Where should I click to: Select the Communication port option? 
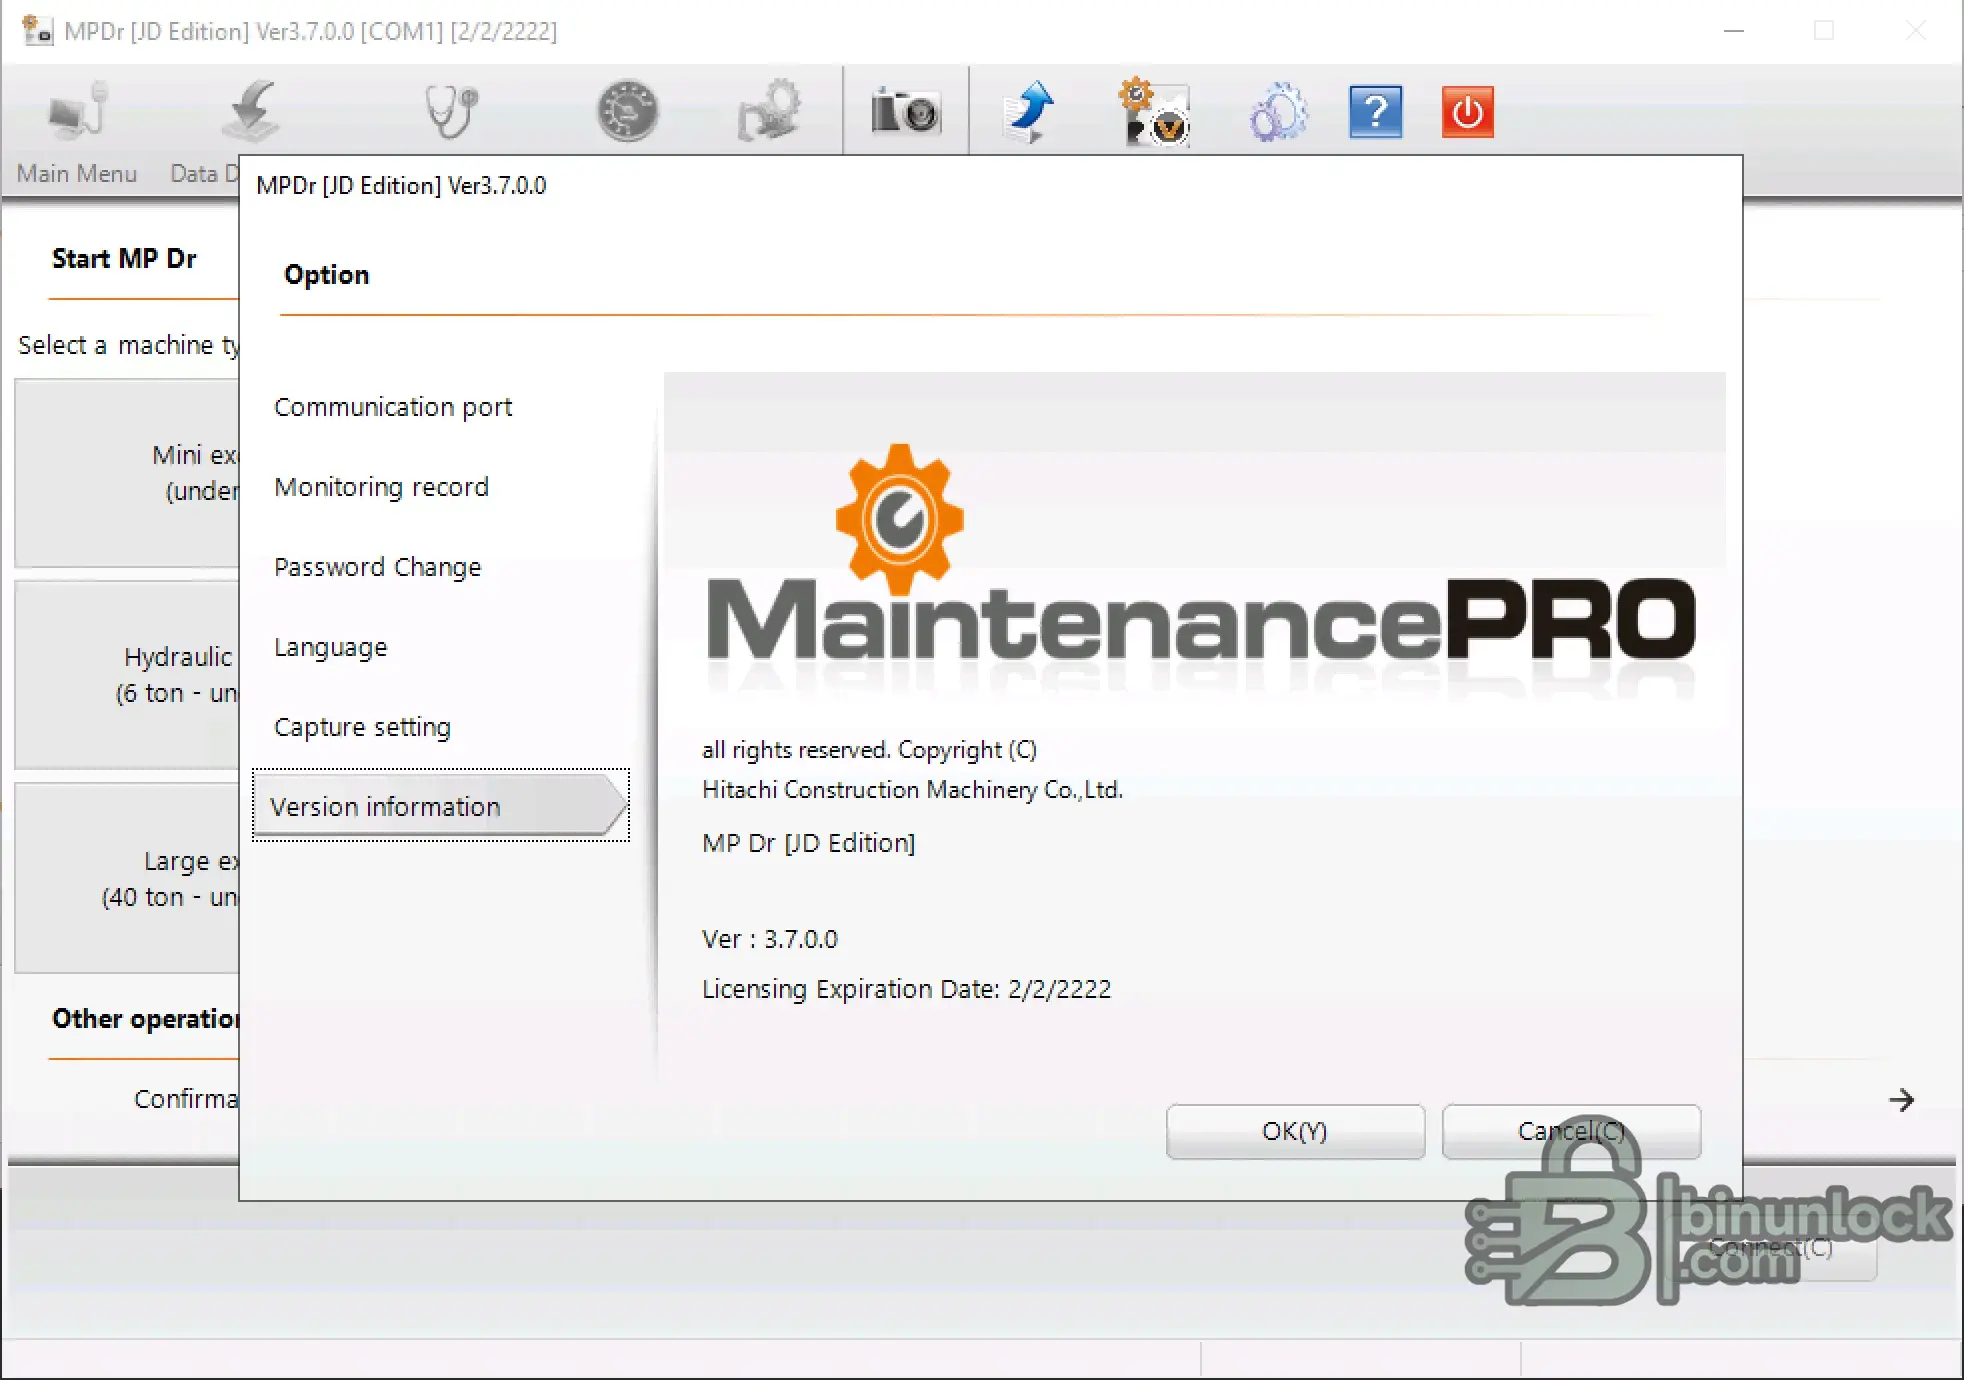(x=393, y=407)
